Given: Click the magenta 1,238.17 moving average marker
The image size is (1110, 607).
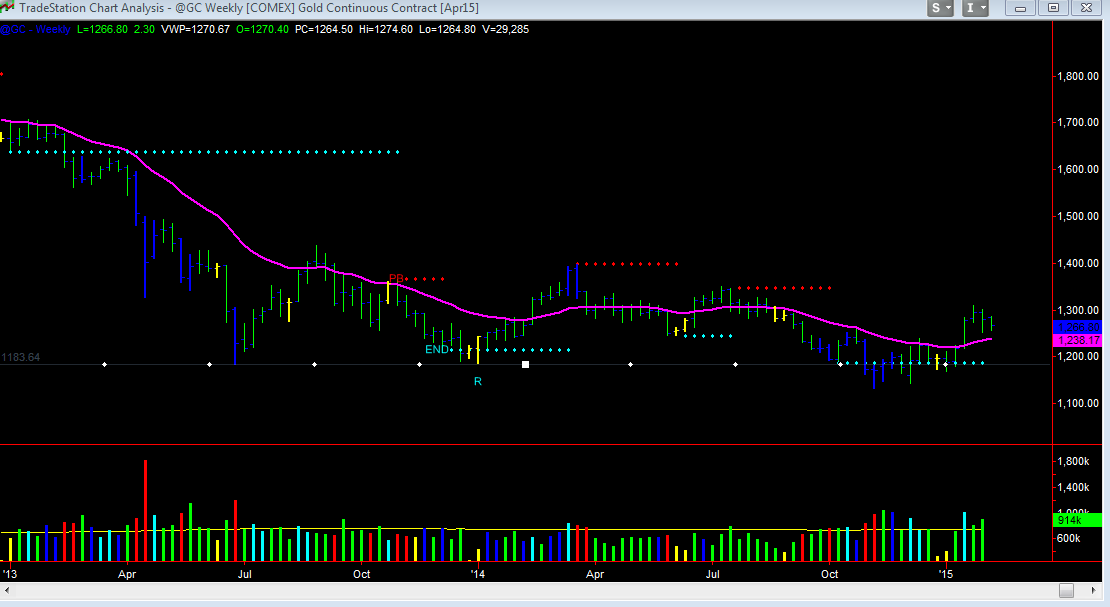Looking at the screenshot, I should tap(1077, 341).
